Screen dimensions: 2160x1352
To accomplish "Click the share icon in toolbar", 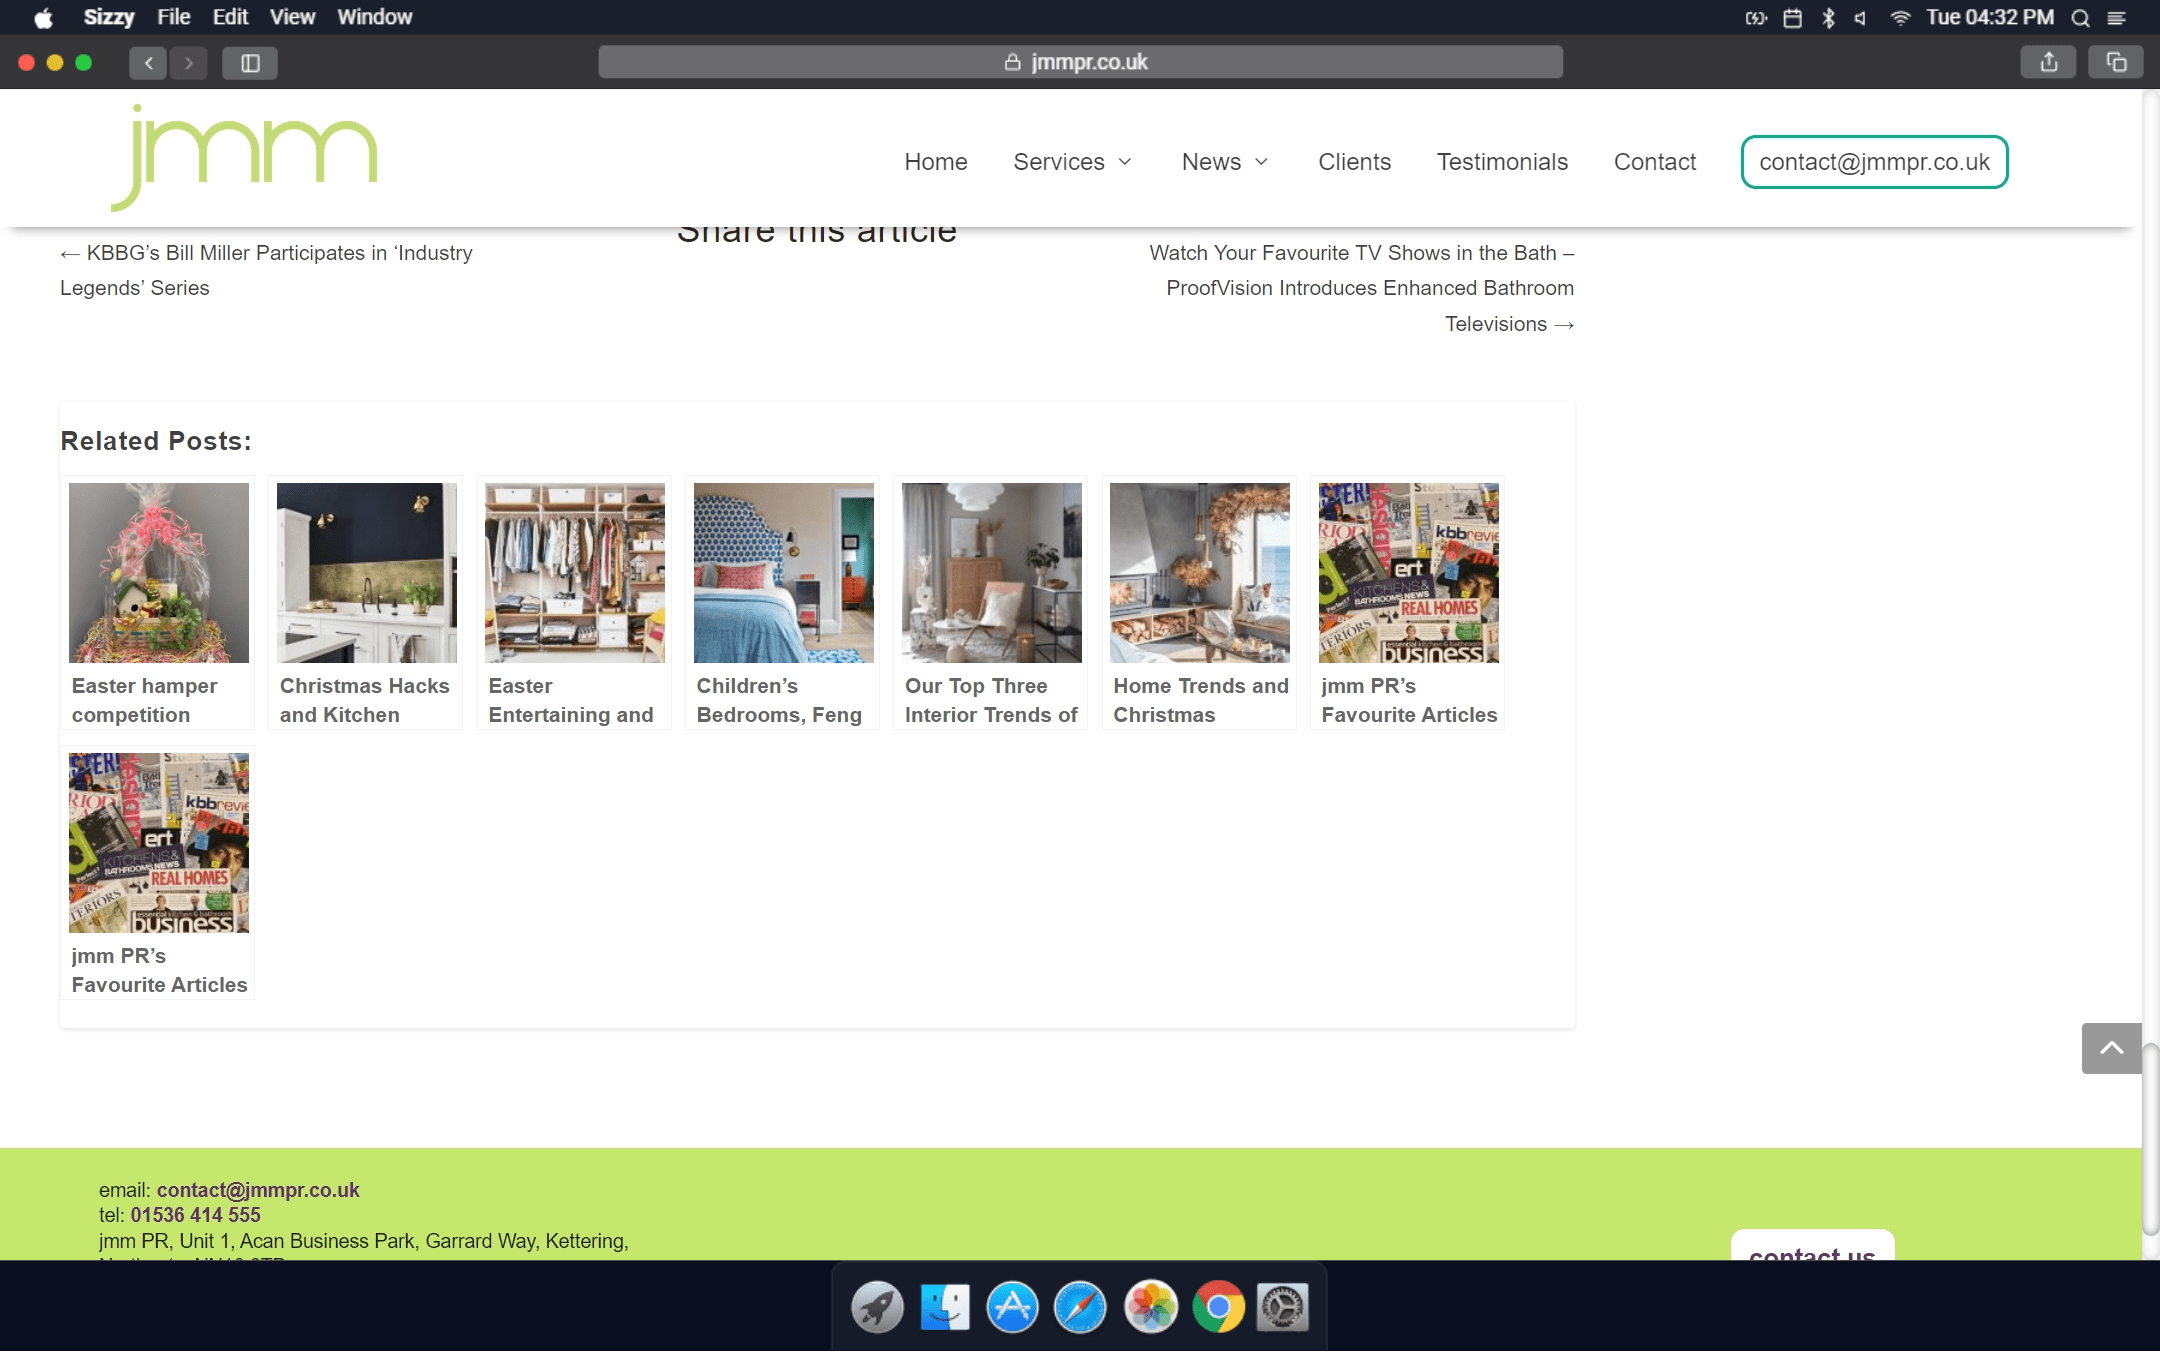I will tap(2049, 62).
